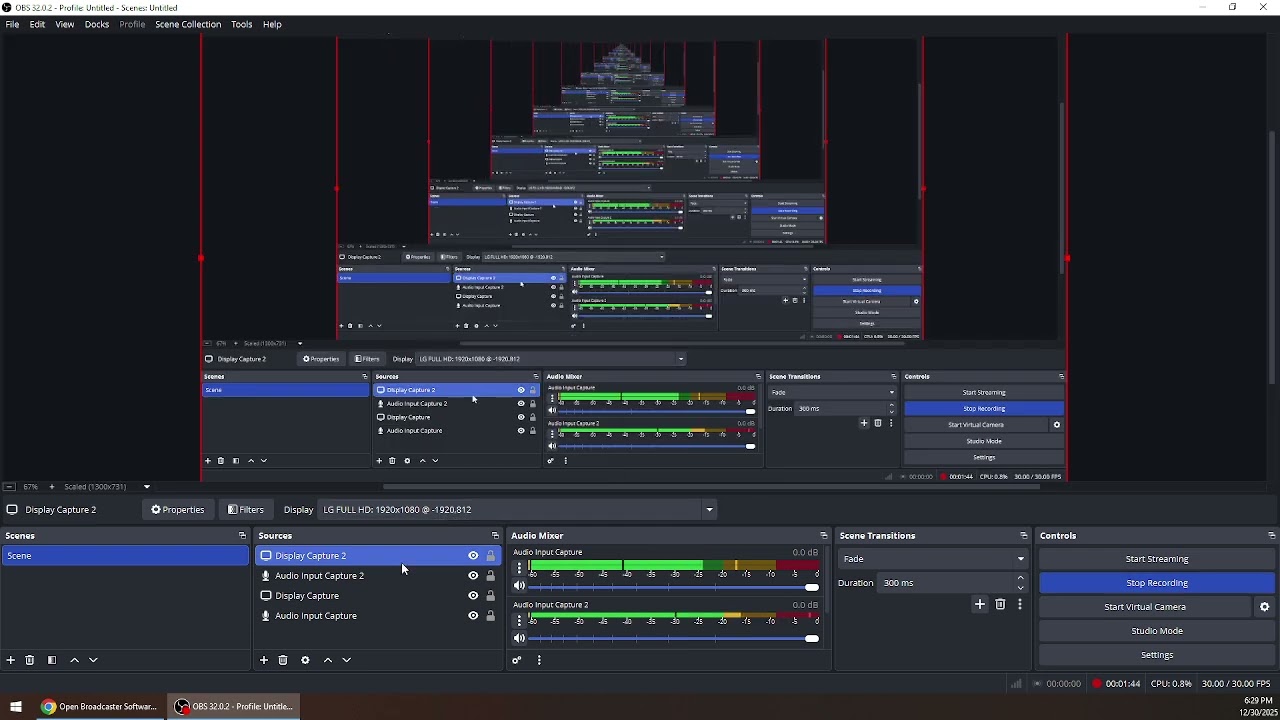Click the preview horizontal scrollbar

[710, 487]
